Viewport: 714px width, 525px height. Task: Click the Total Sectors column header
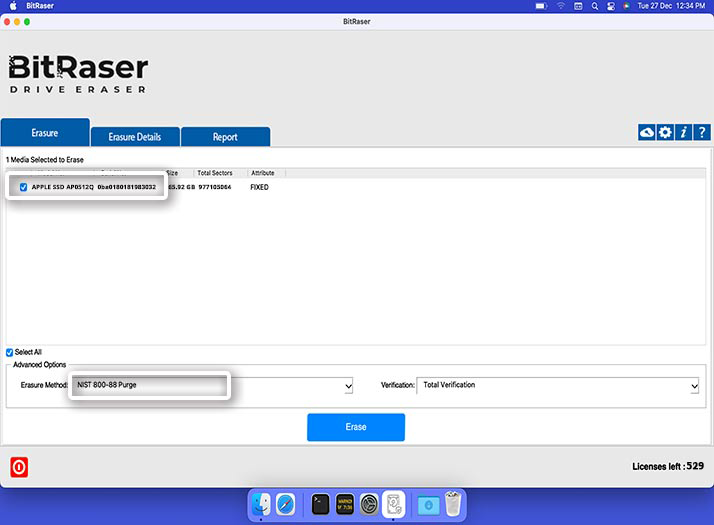coord(215,173)
